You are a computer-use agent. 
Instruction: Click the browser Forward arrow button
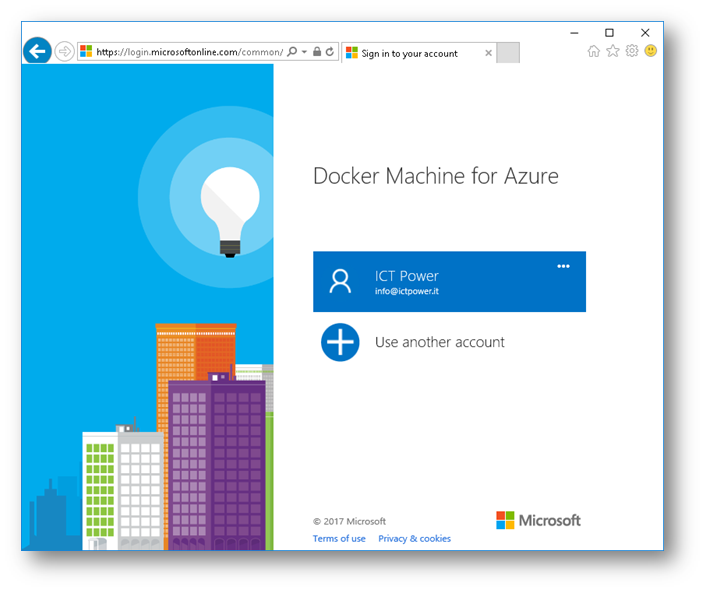[65, 51]
